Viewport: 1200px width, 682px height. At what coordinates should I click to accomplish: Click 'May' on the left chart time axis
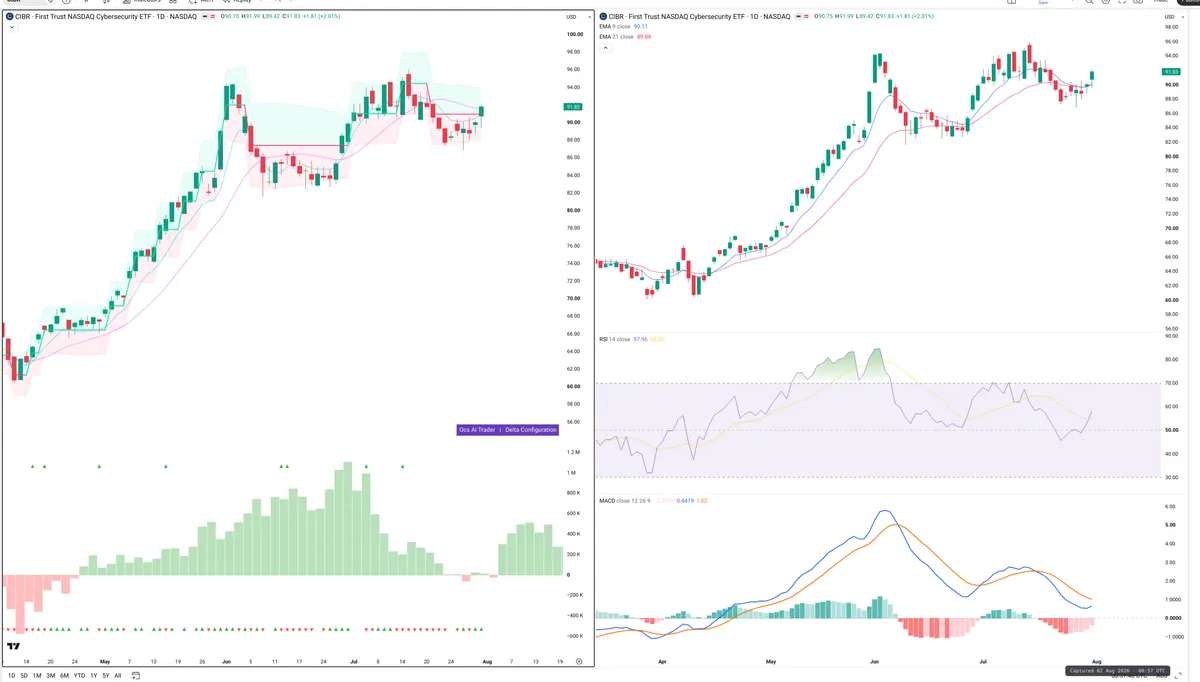pyautogui.click(x=104, y=661)
